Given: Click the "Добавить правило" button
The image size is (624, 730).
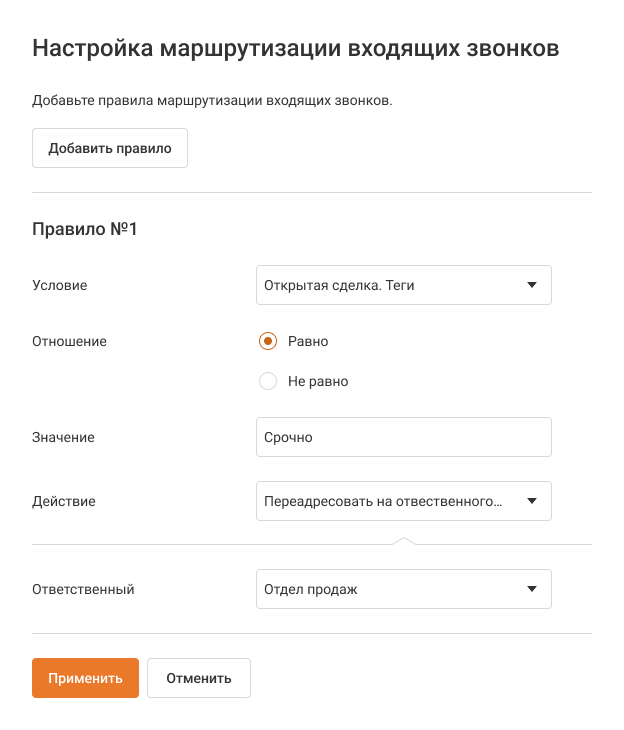Looking at the screenshot, I should (110, 148).
